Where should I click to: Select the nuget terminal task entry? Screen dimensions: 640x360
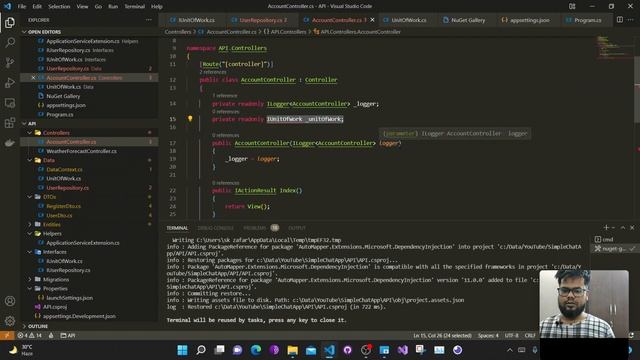tap(613, 248)
